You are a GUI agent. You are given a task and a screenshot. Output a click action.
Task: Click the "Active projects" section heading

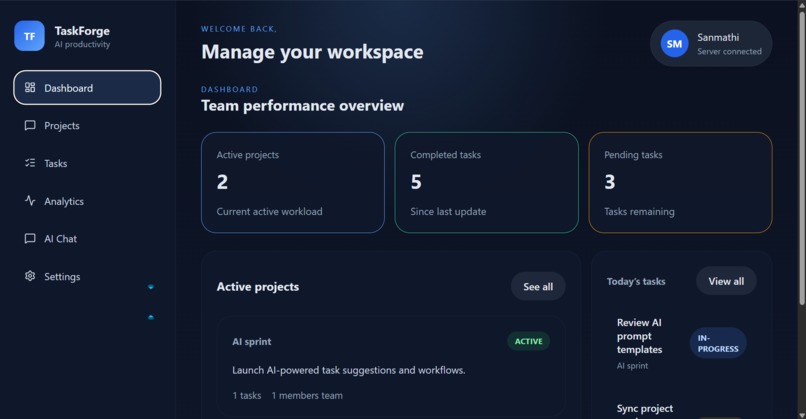tap(258, 286)
